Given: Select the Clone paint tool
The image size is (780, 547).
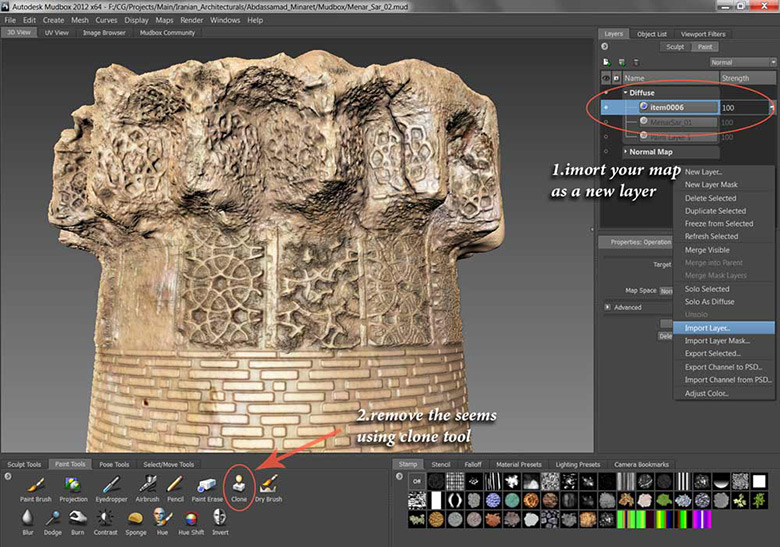Looking at the screenshot, I should [239, 485].
